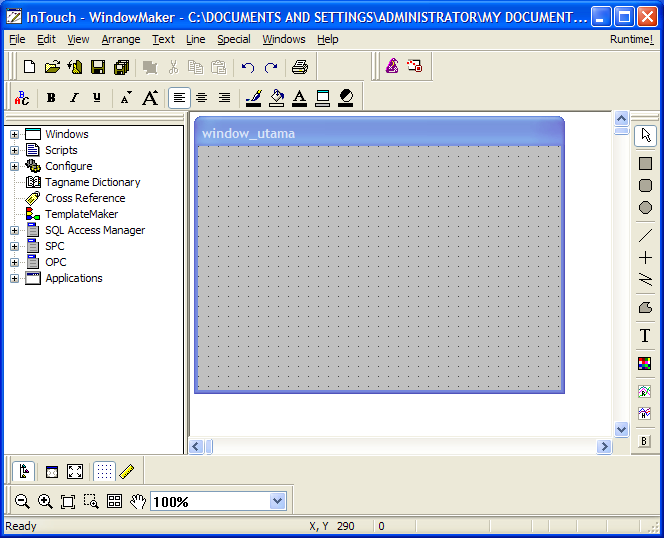Viewport: 664px width, 538px height.
Task: Click the Print icon
Action: click(x=300, y=67)
